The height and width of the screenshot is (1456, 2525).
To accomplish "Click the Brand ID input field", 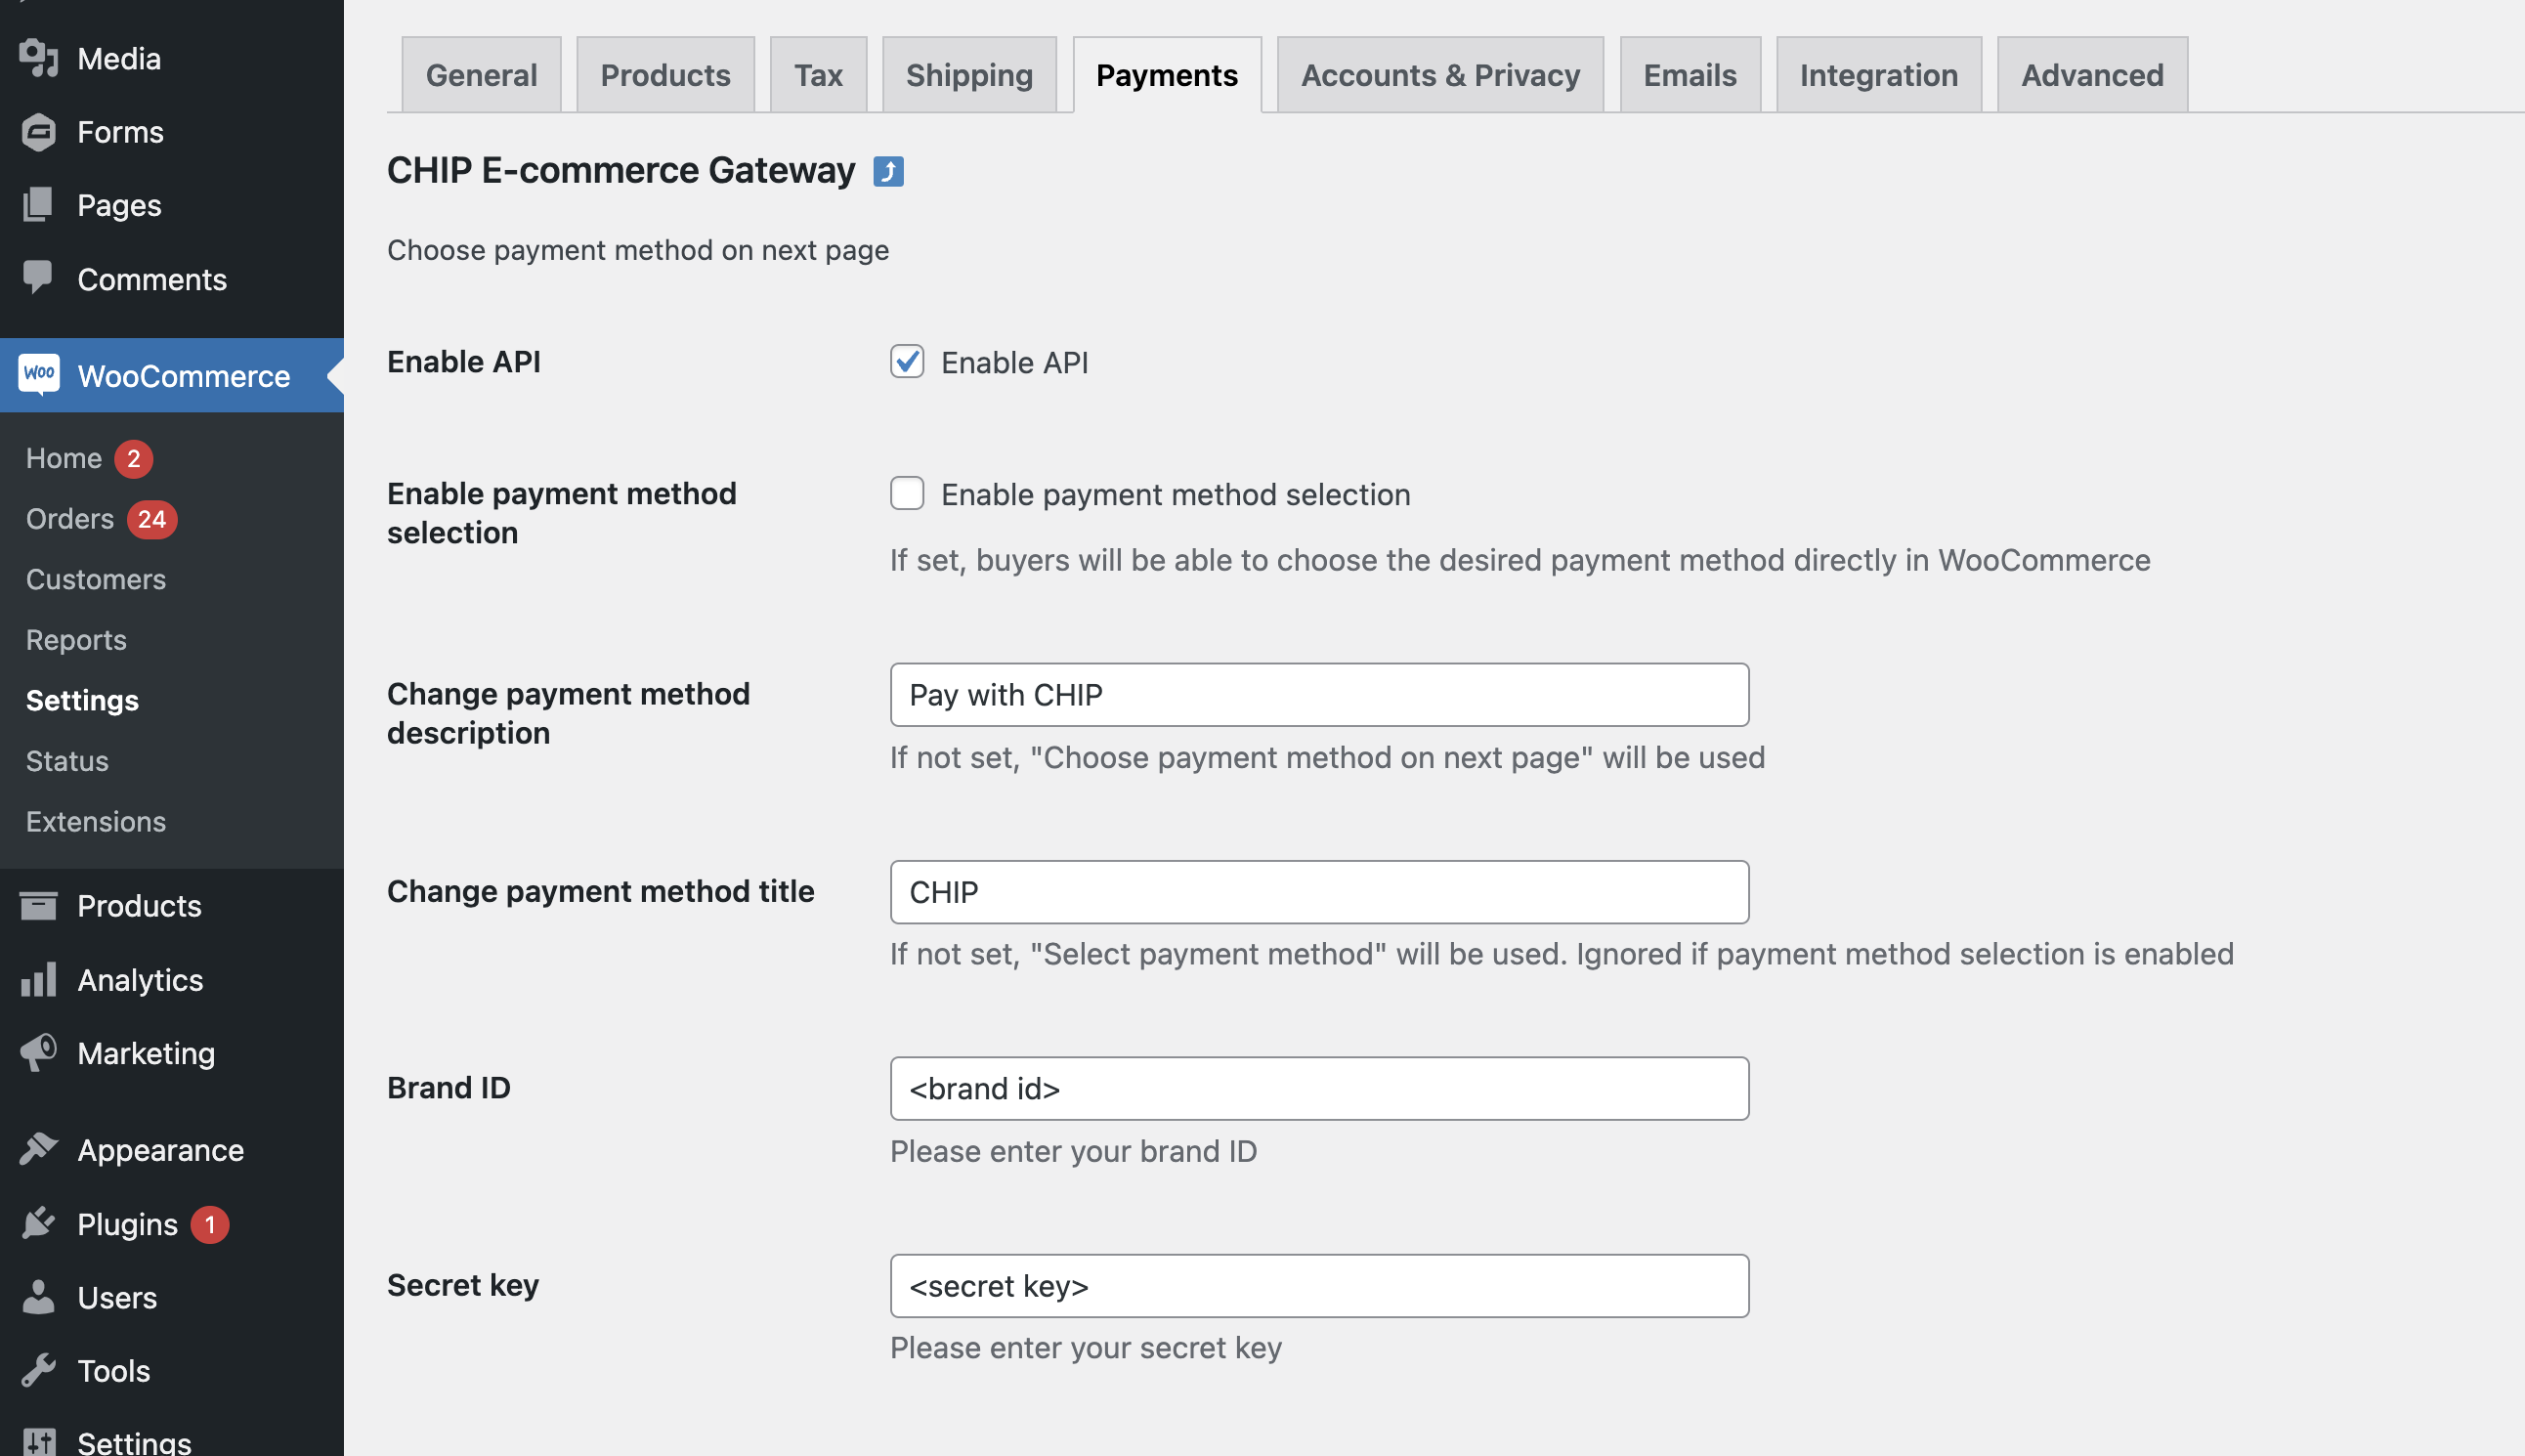I will tap(1319, 1089).
